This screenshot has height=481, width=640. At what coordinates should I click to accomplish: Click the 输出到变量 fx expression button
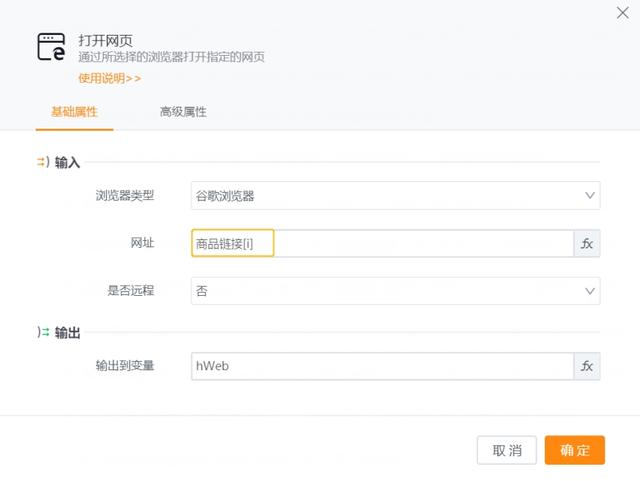[x=587, y=367]
